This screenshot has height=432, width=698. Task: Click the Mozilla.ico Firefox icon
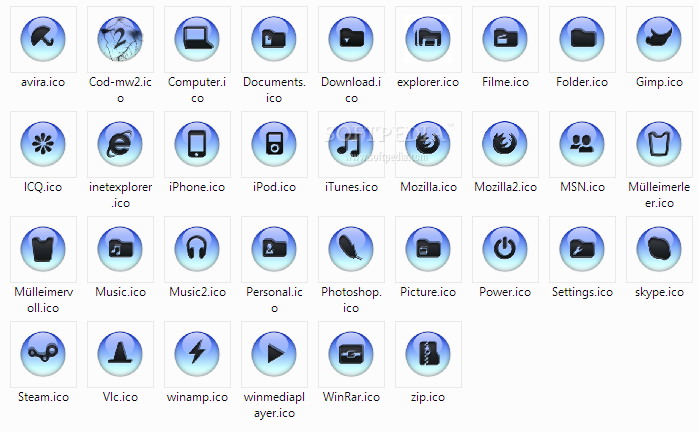pyautogui.click(x=428, y=144)
